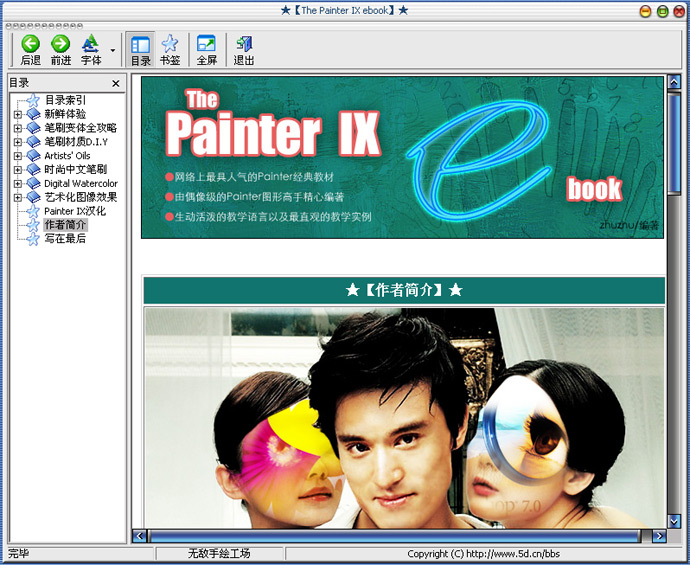Click the vertical scrollbar thumb
Image resolution: width=690 pixels, height=565 pixels.
[674, 143]
